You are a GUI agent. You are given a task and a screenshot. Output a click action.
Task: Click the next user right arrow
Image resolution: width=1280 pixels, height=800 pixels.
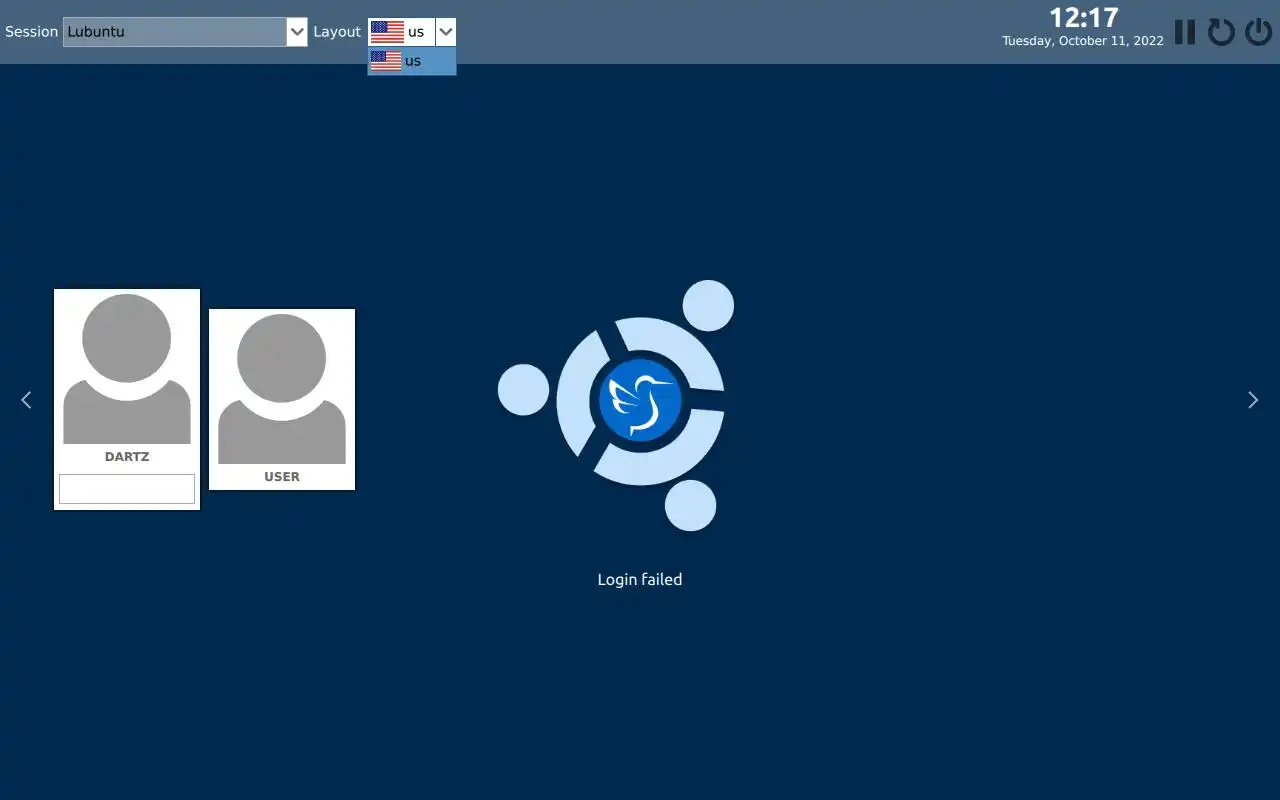click(x=1253, y=400)
